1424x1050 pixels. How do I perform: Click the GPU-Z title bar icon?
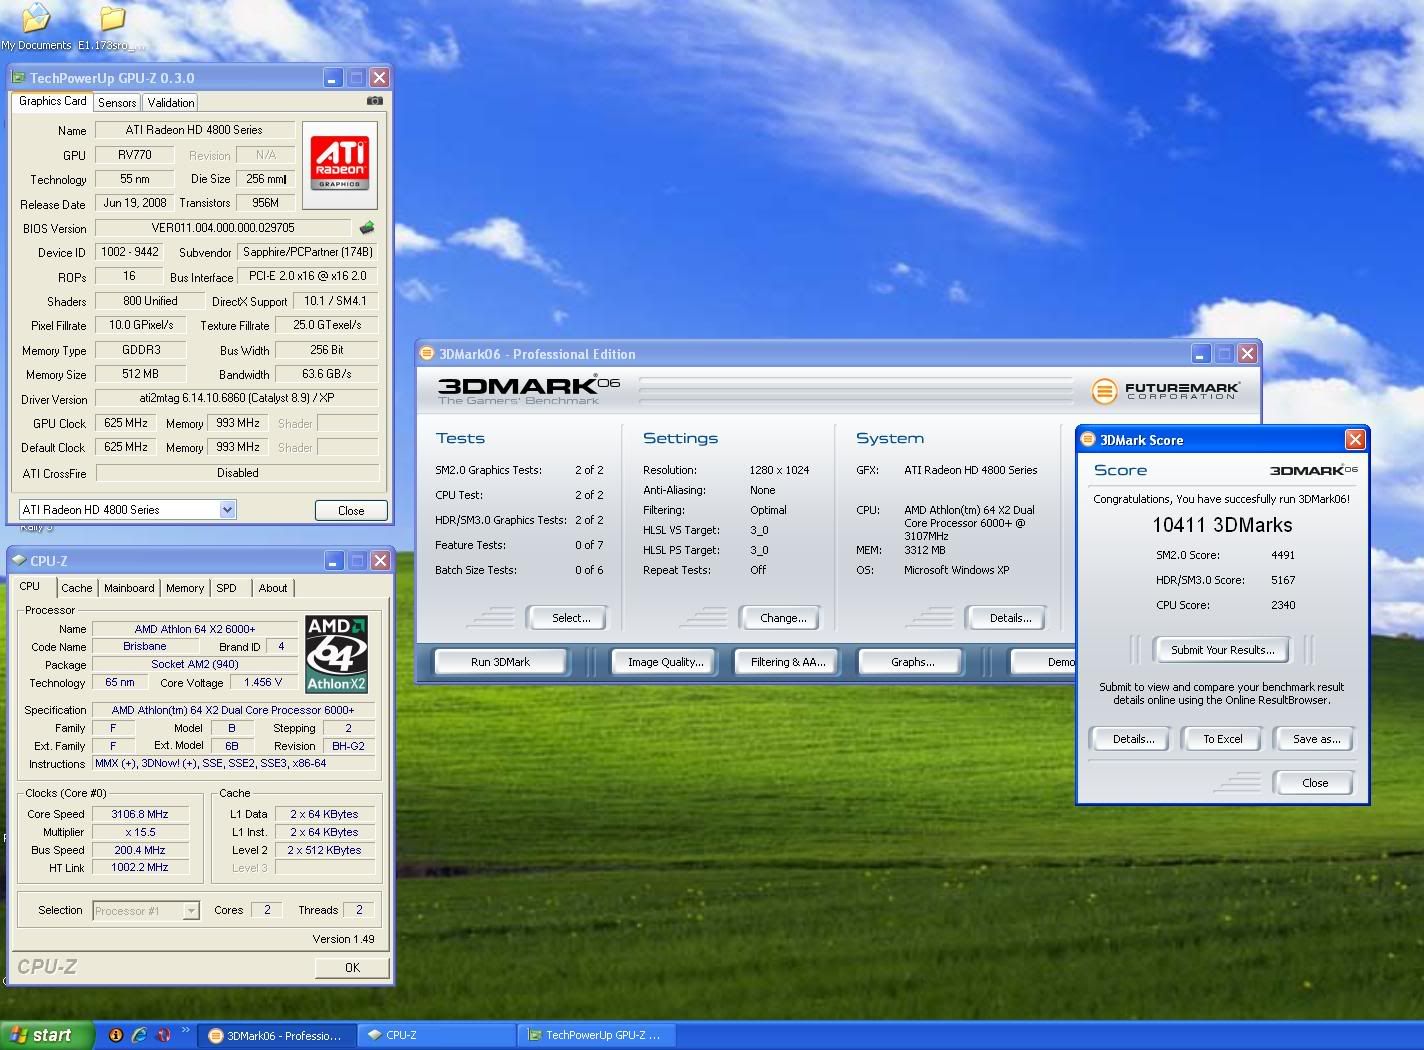[x=18, y=77]
